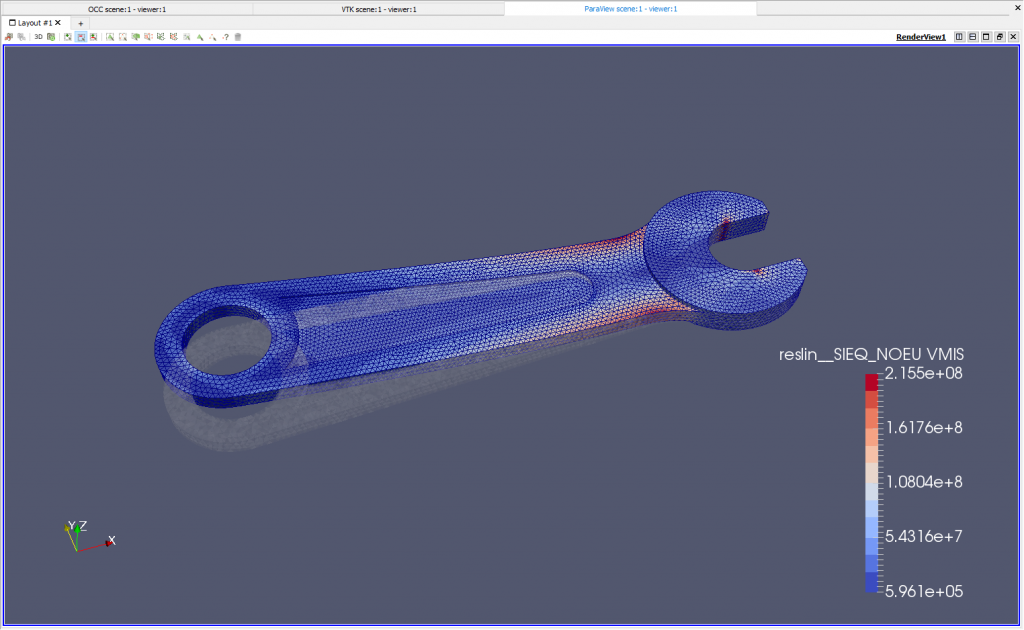Click legend value 1.6176e+8

point(923,428)
